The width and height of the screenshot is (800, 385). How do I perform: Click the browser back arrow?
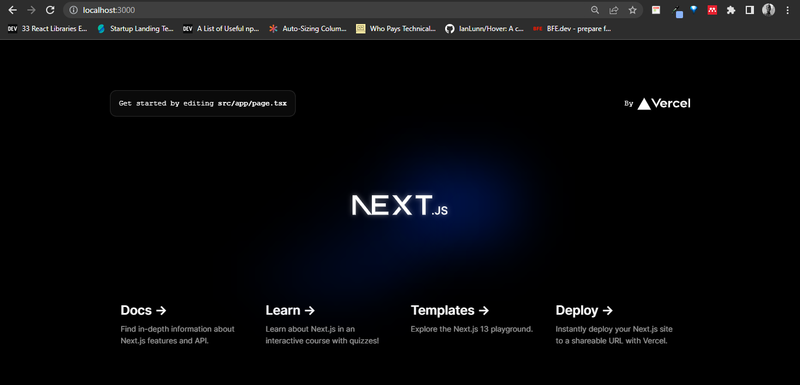pyautogui.click(x=12, y=10)
